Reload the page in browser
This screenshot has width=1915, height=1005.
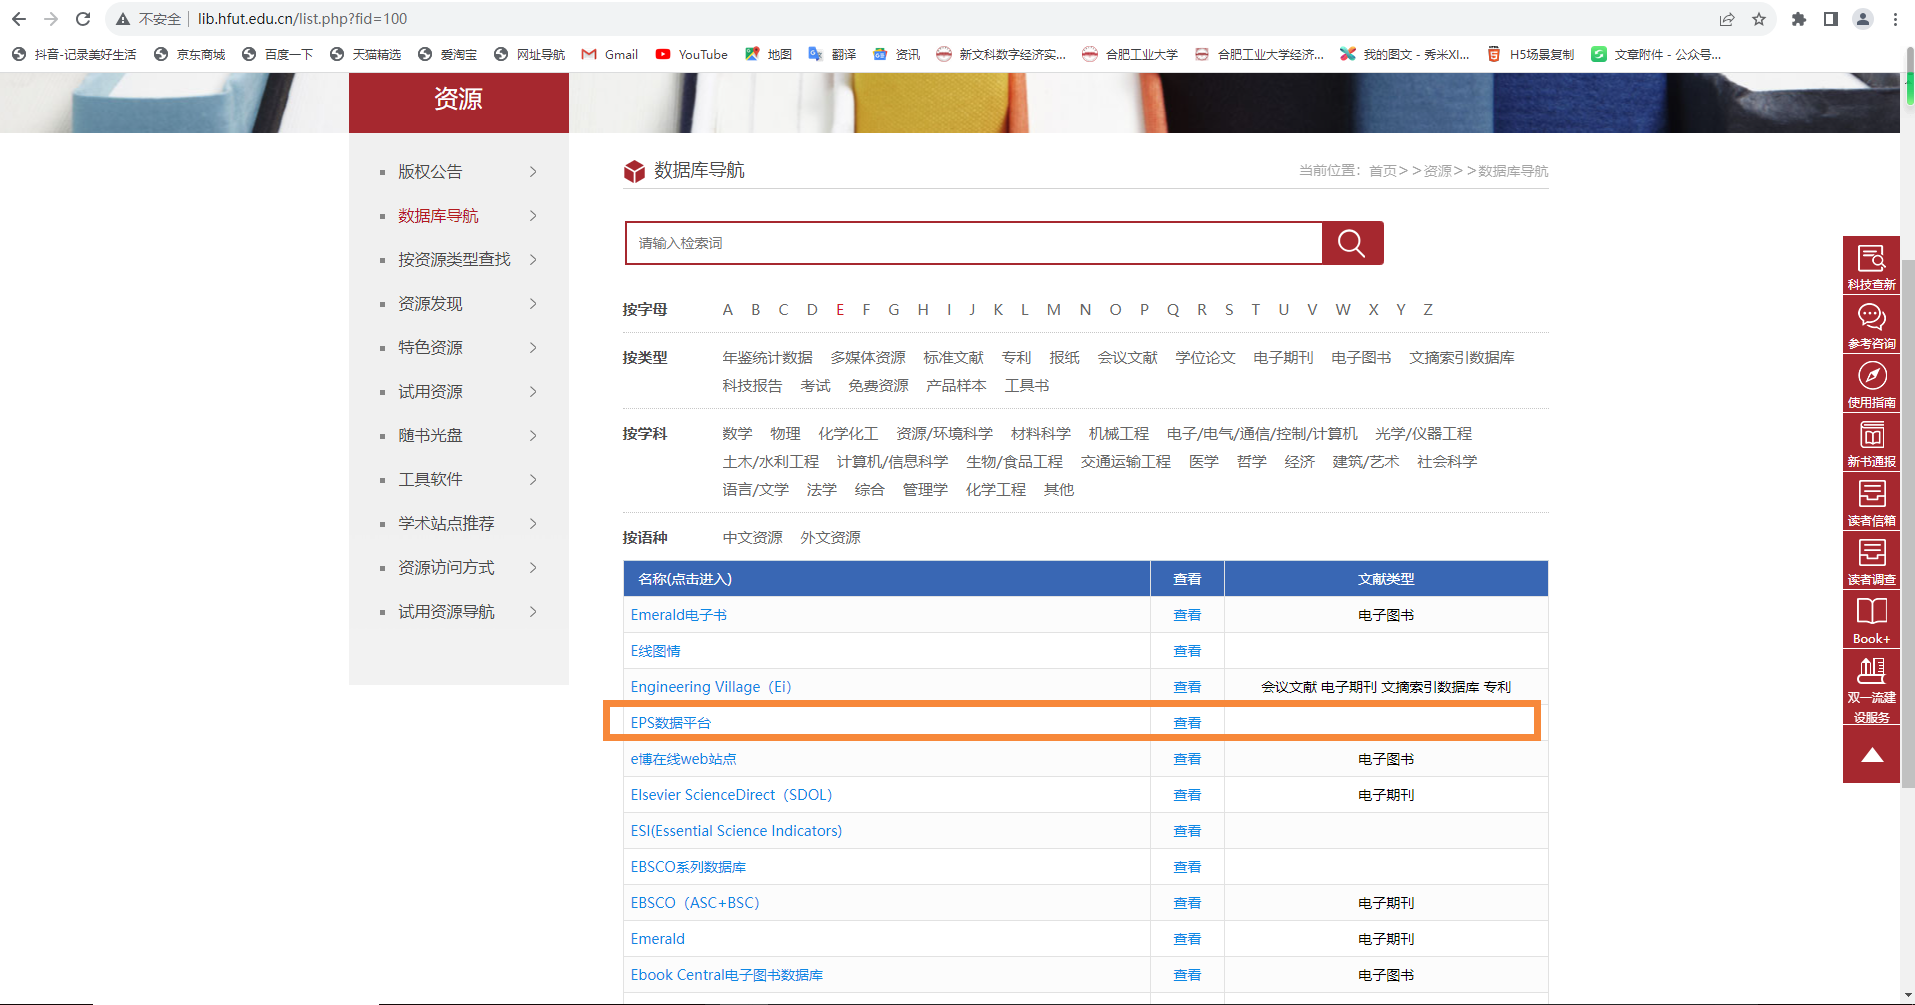[x=83, y=19]
